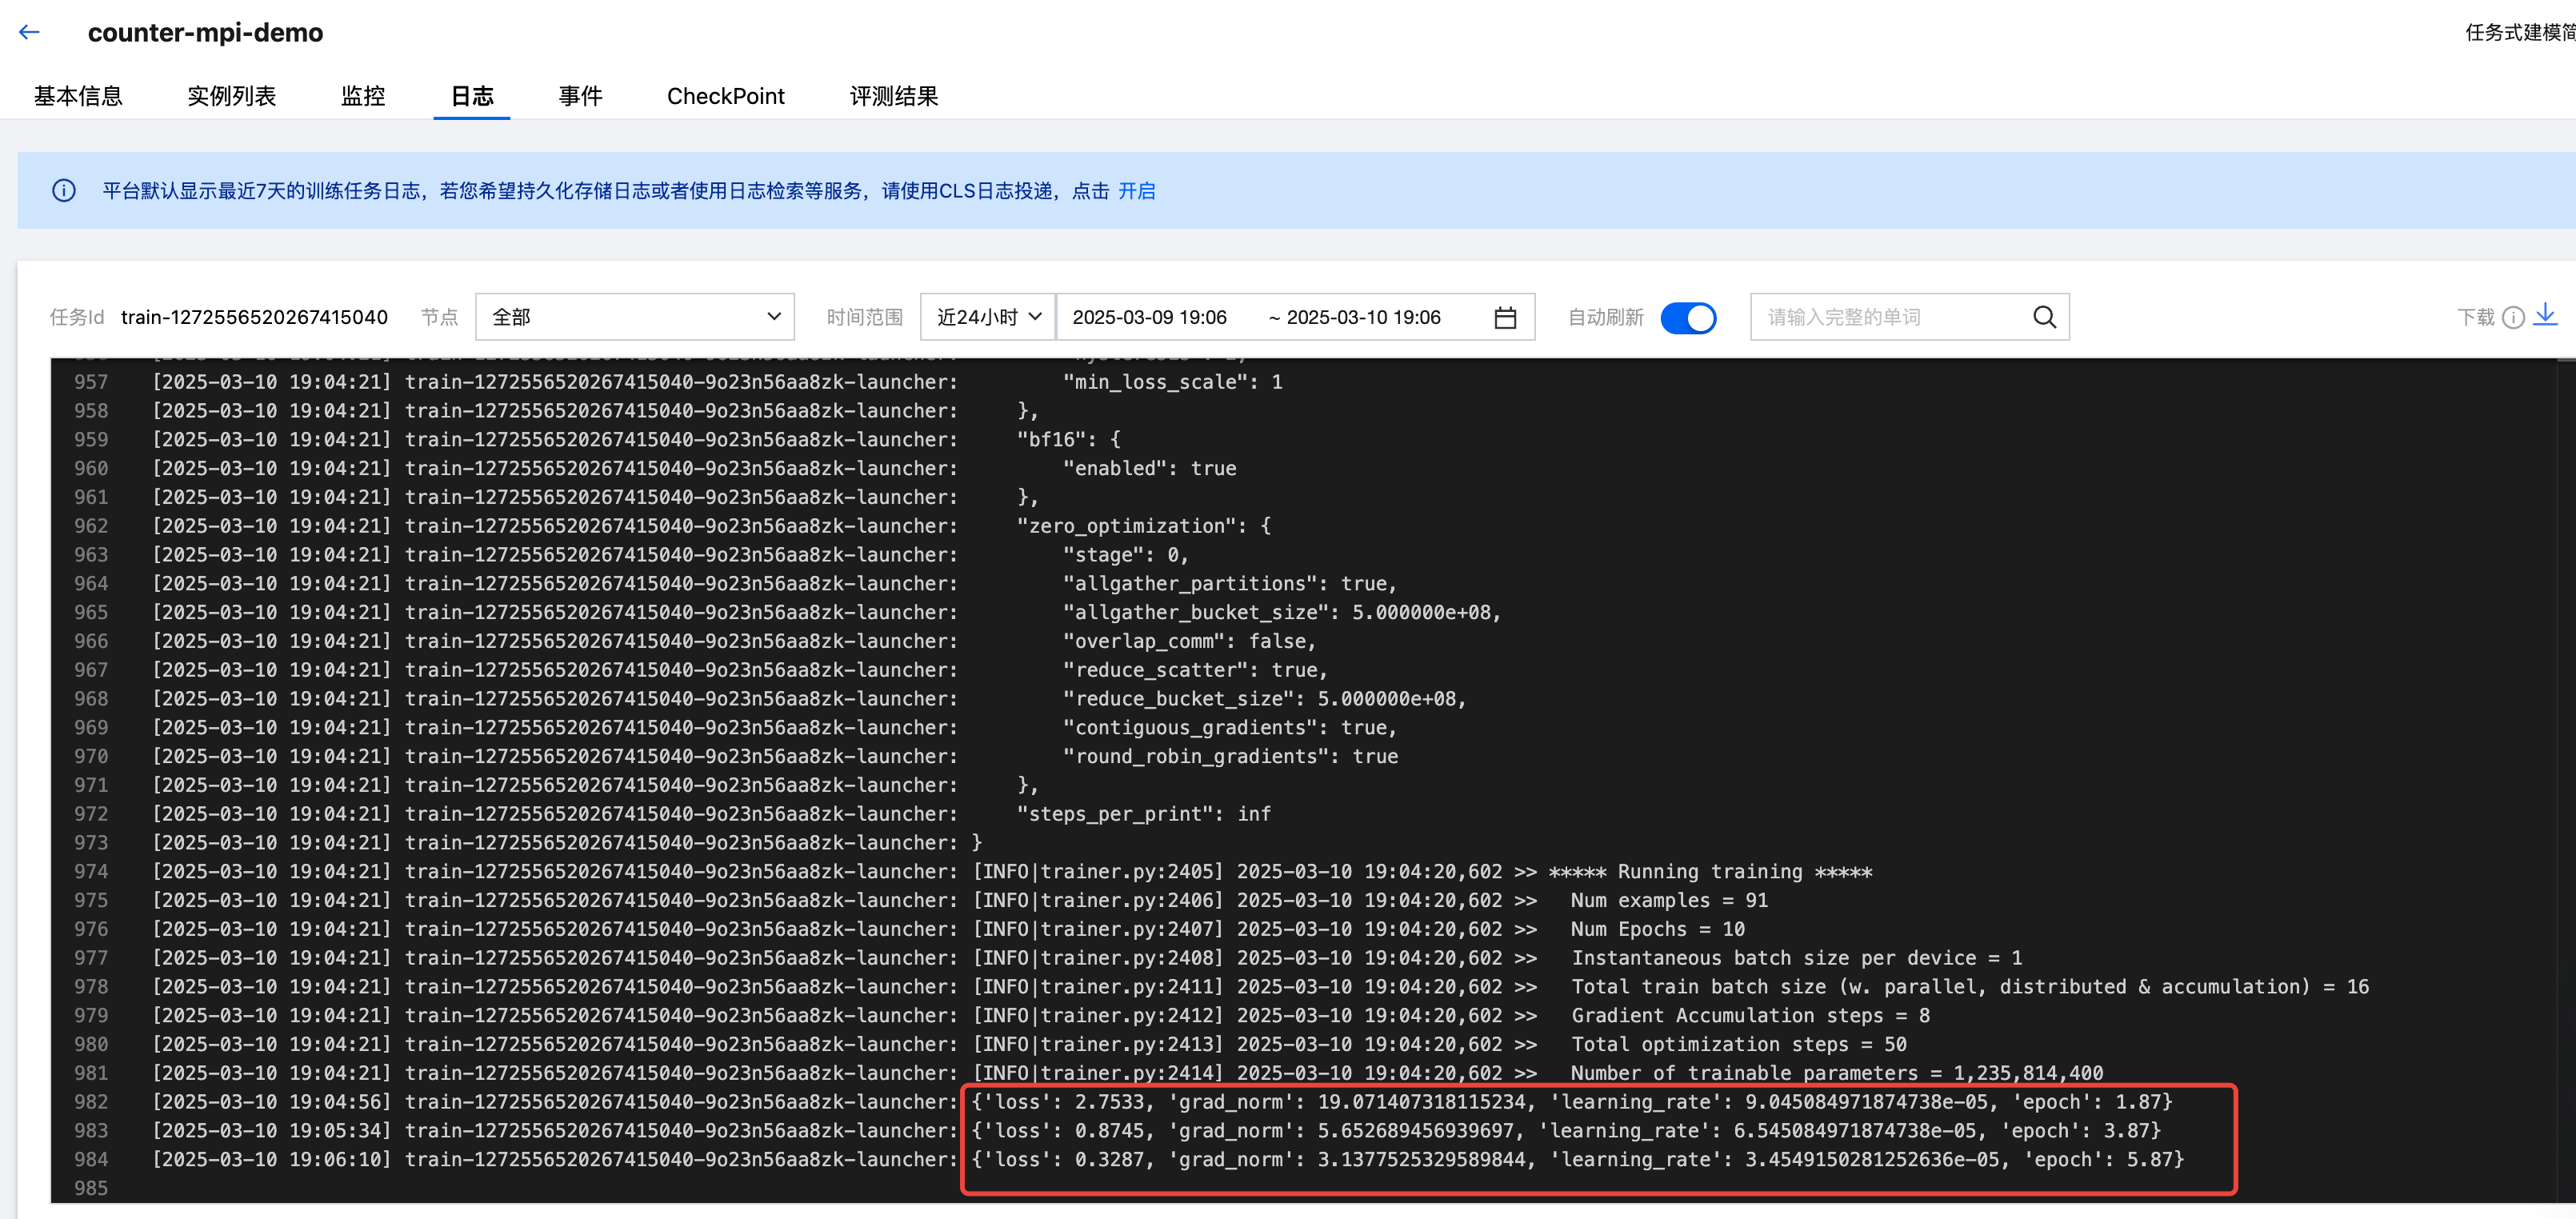
Task: Click the search magnifier icon
Action: [x=2044, y=317]
